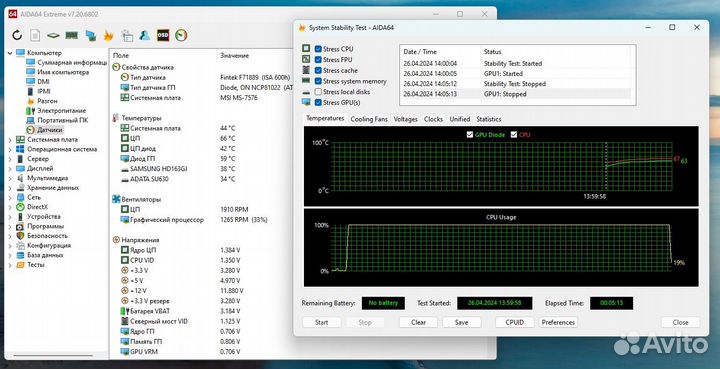Expand the Сервер tree node

click(x=10, y=159)
